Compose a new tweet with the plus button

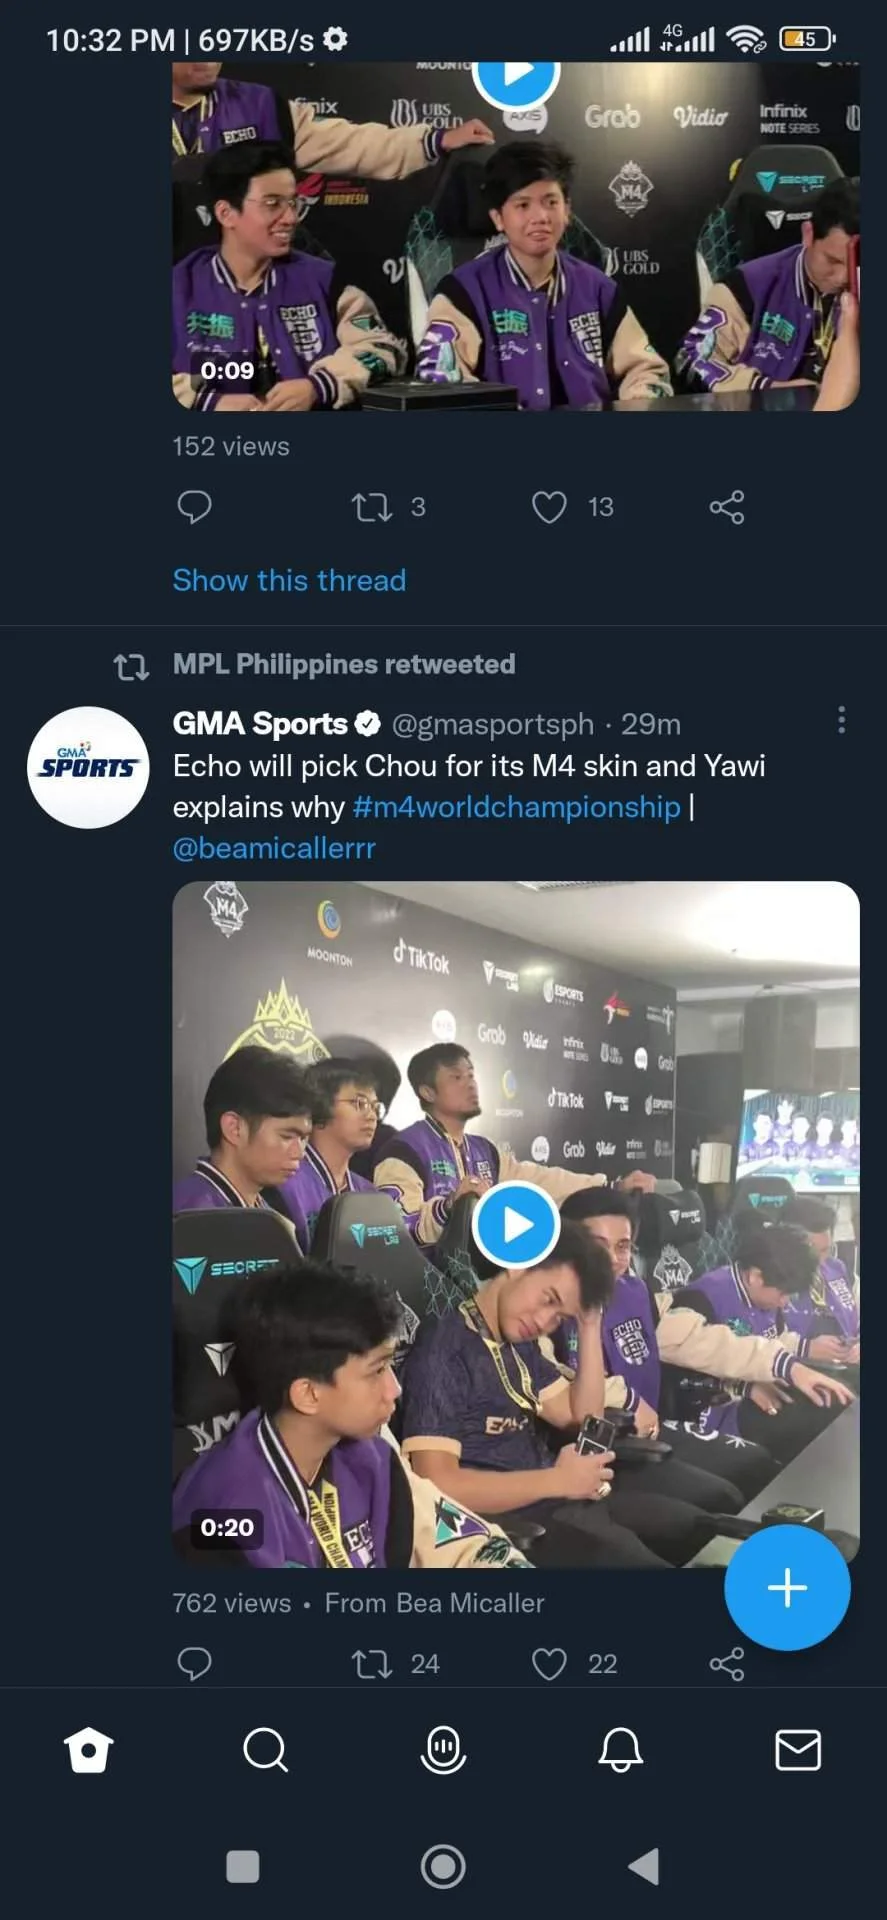787,1587
